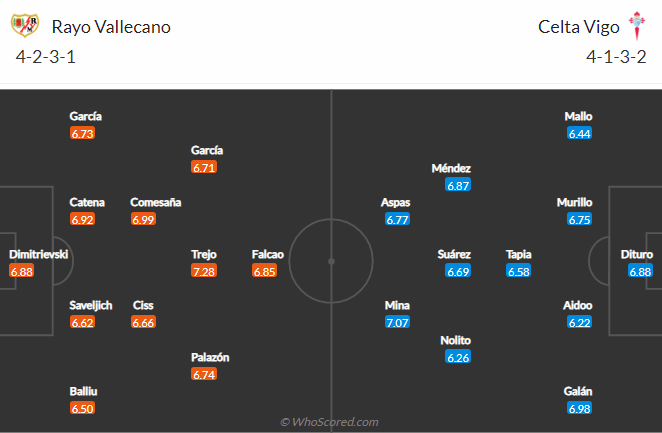The image size is (662, 433).
Task: Click the WhoScored.com watermark
Action: tap(329, 422)
